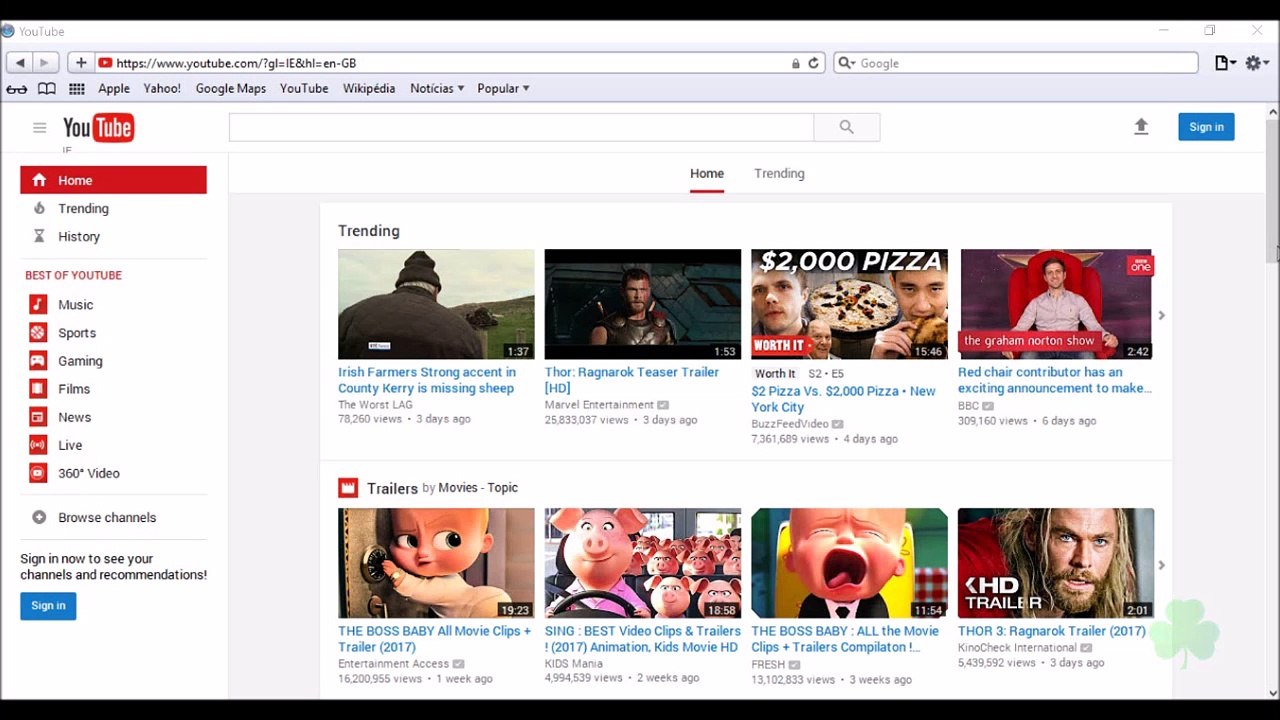Expand the Popular bookmarks dropdown
The image size is (1280, 720).
(x=503, y=89)
